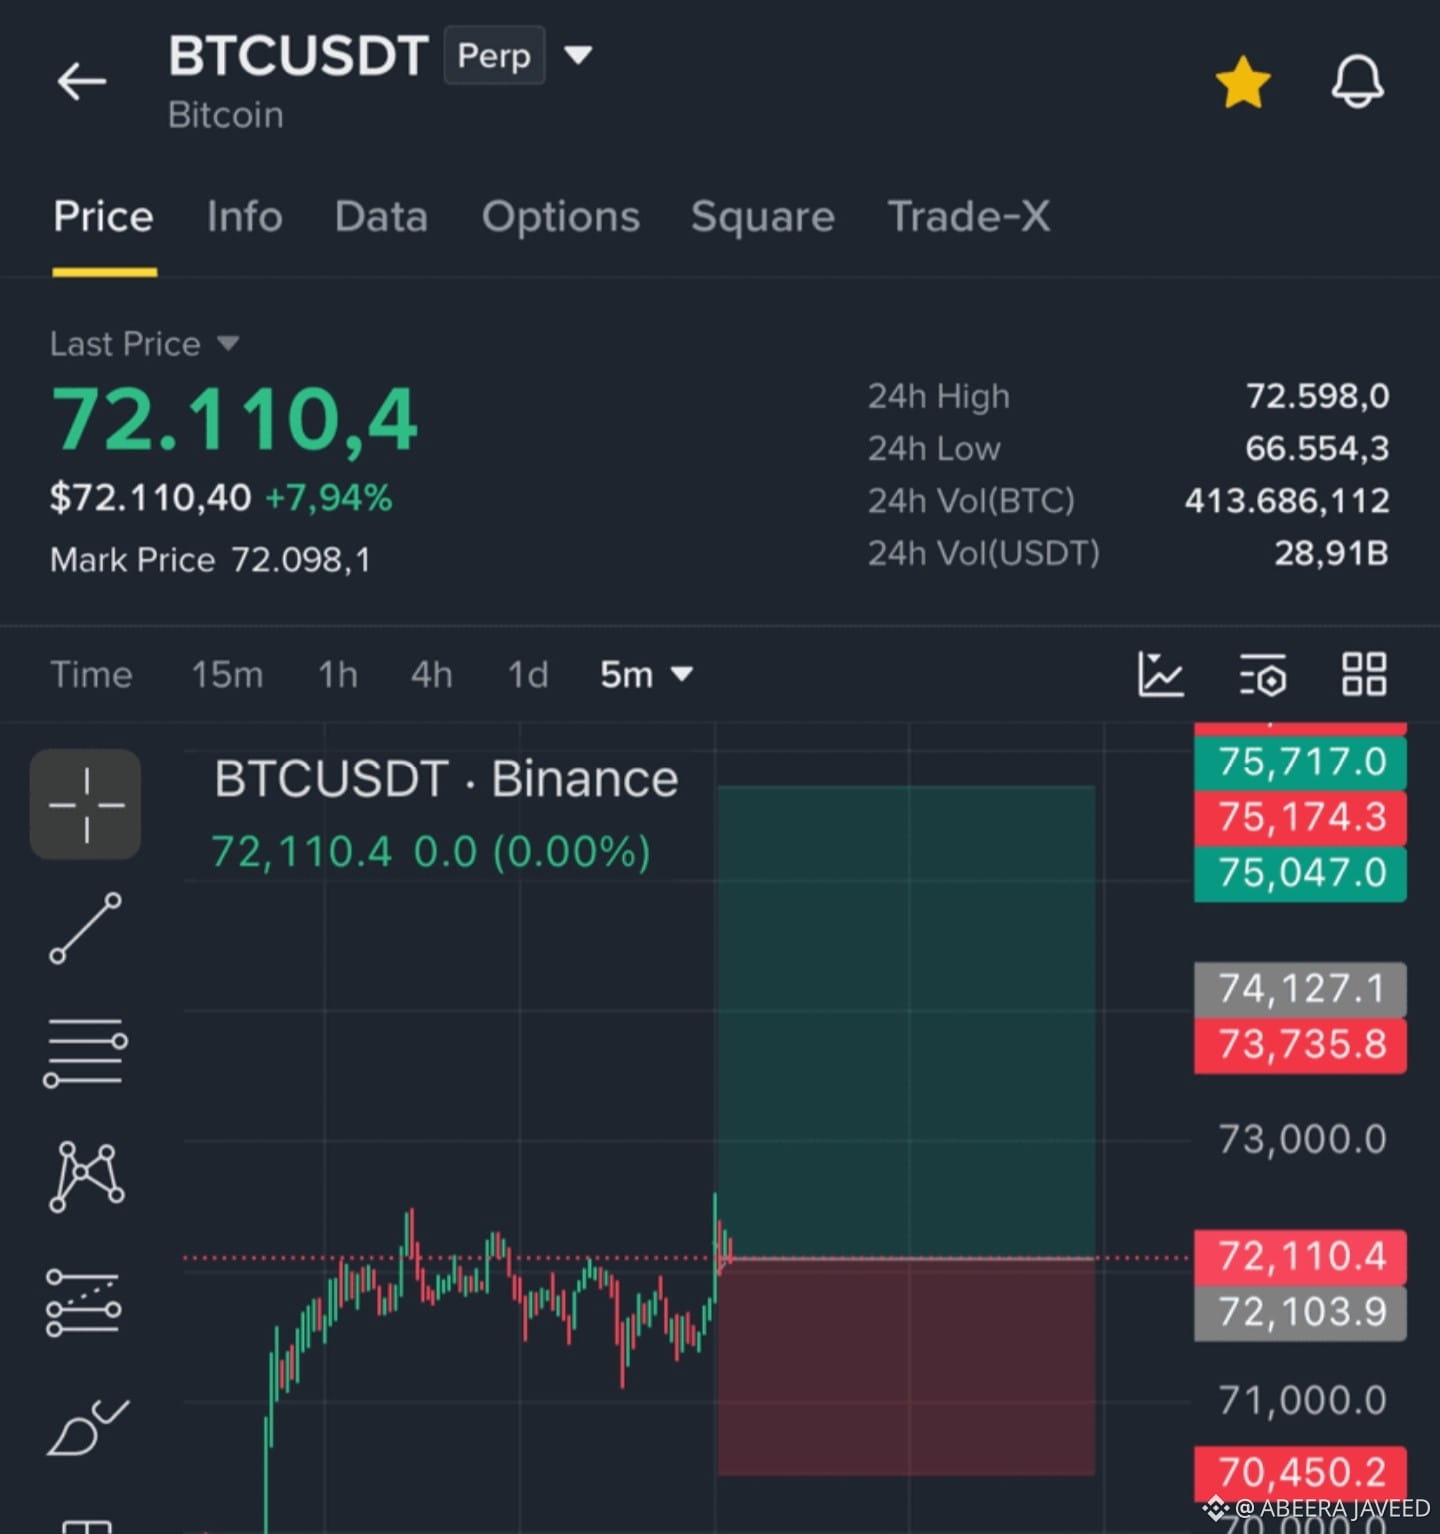The image size is (1440, 1534).
Task: Open price alerts with the bell icon
Action: pyautogui.click(x=1357, y=82)
